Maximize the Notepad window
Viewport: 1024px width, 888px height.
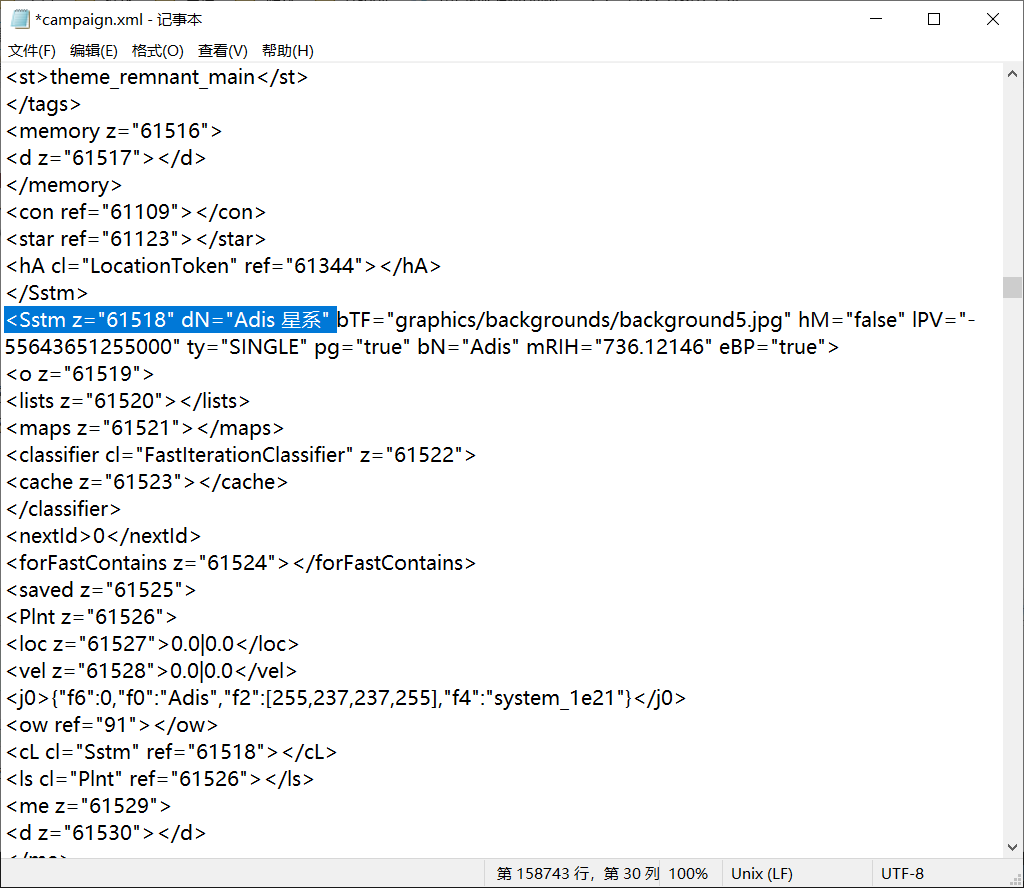pos(934,19)
